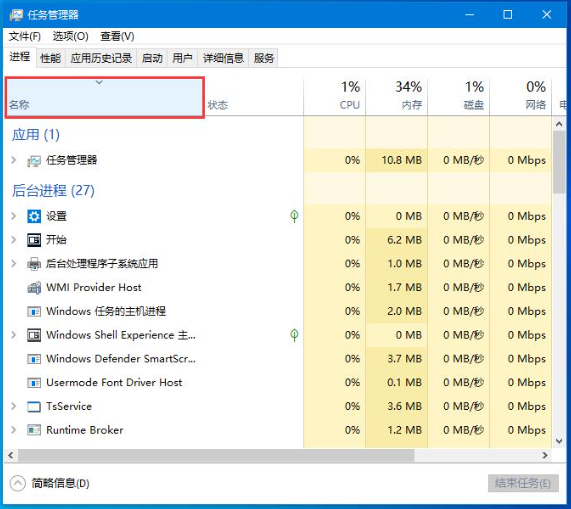571x509 pixels.
Task: Open the 文件(F) menu
Action: pos(25,36)
